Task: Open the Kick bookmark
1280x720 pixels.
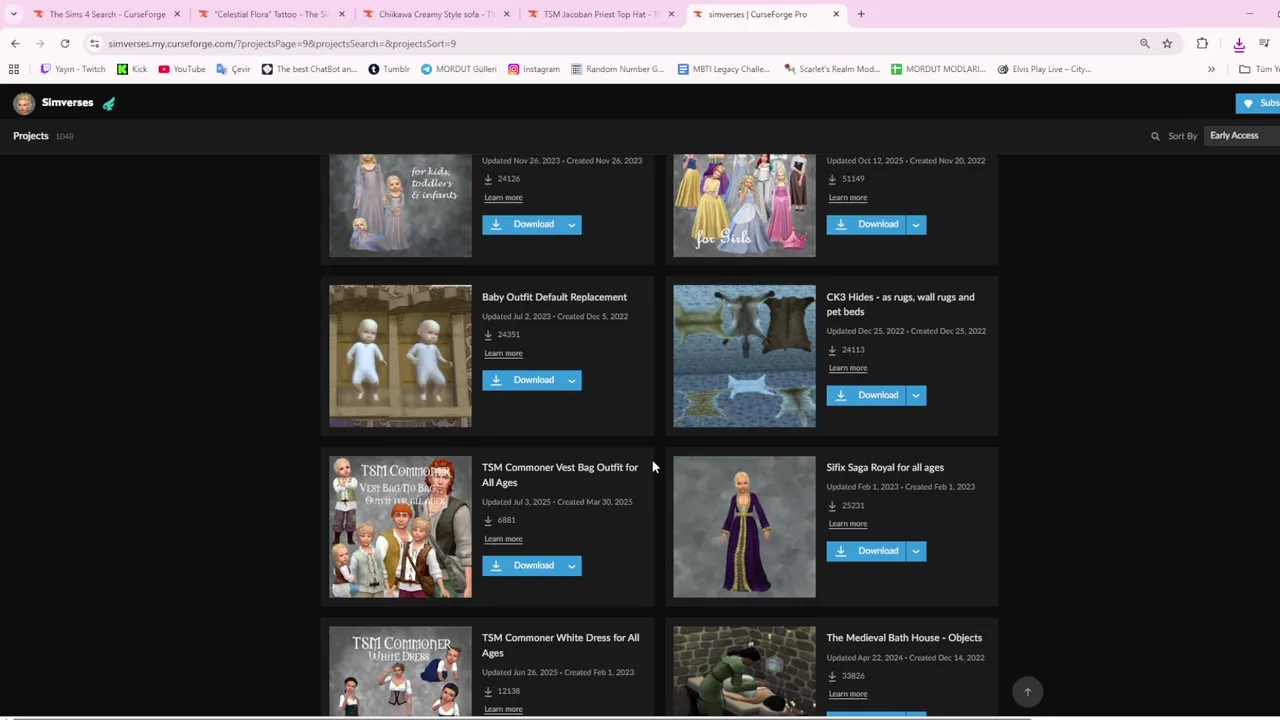Action: [132, 69]
